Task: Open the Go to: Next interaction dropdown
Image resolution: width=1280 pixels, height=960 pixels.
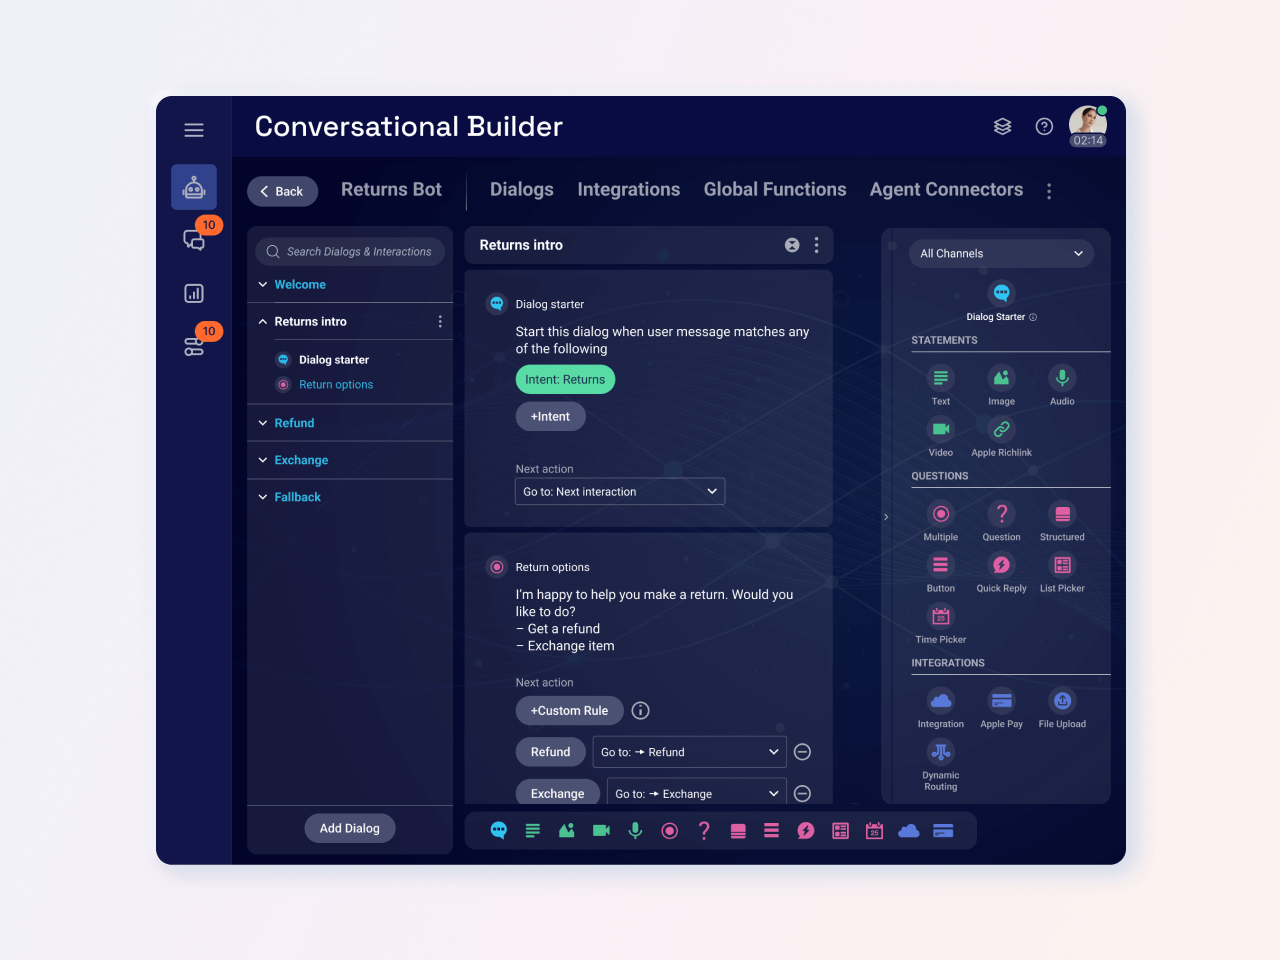Action: click(x=620, y=492)
